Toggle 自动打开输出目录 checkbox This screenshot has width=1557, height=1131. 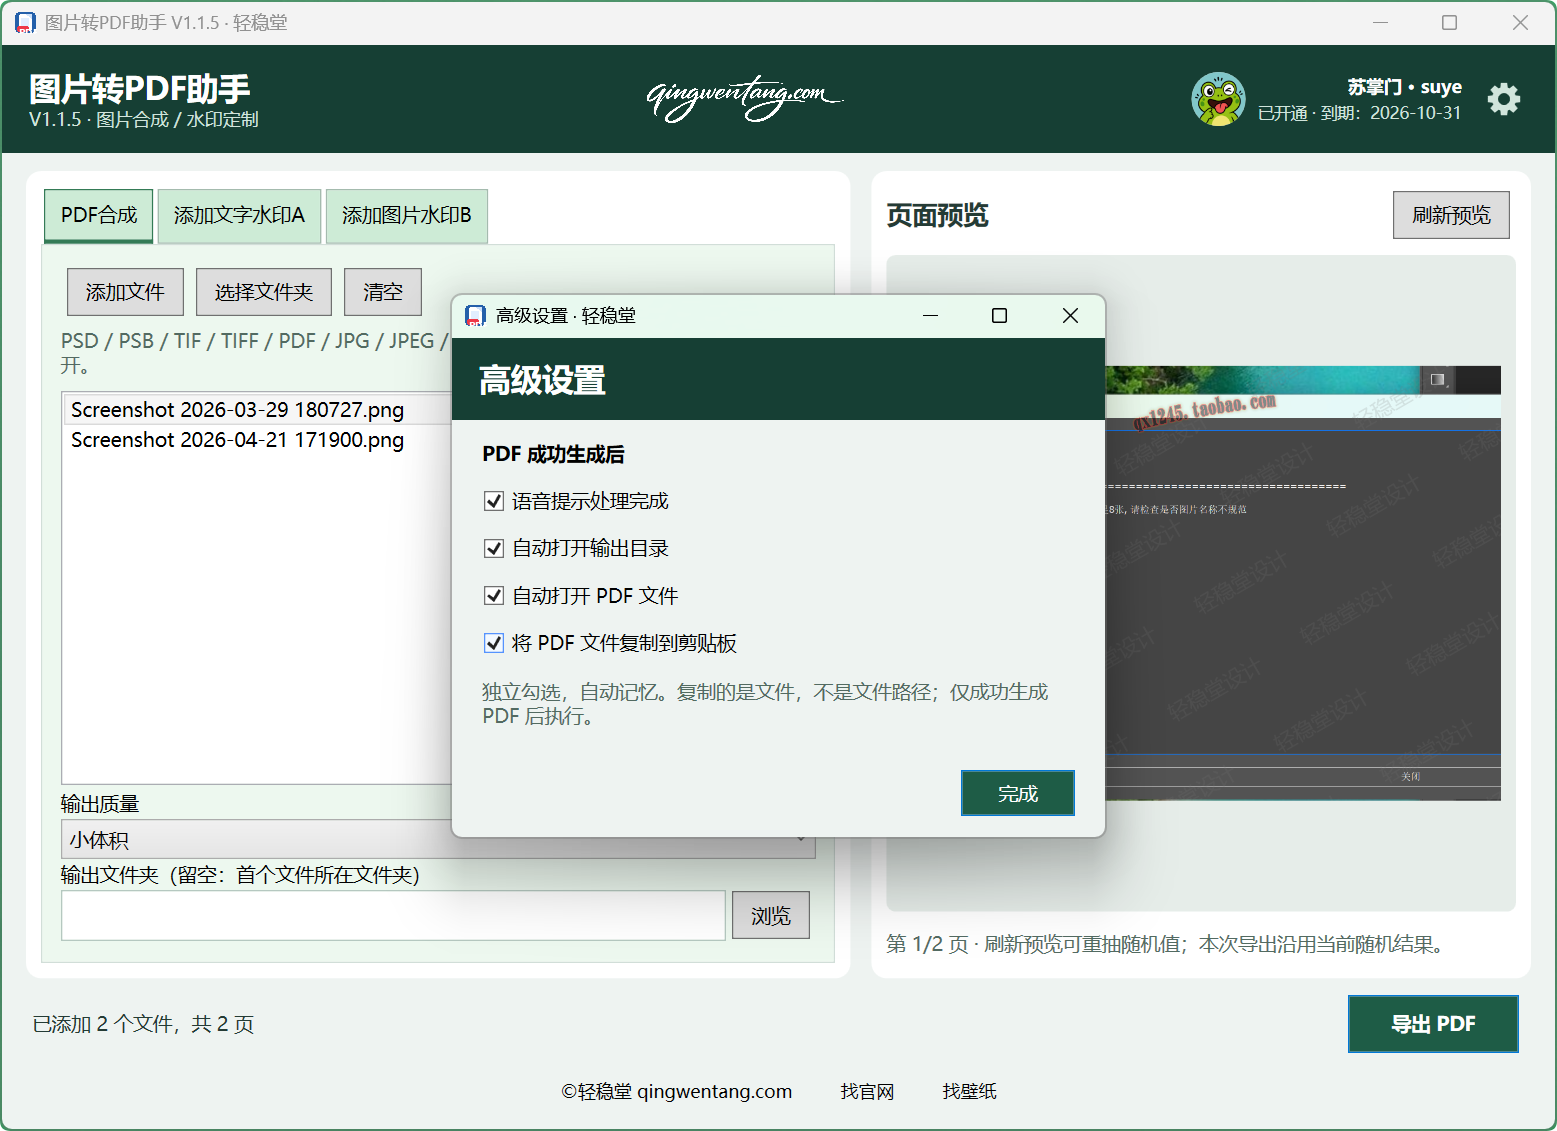493,548
